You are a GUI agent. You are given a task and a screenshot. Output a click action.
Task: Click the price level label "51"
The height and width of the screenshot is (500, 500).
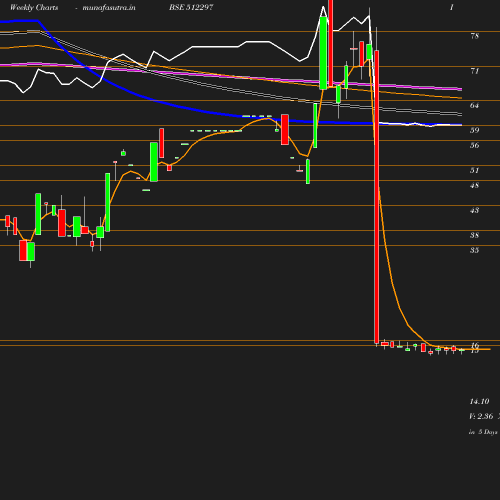pyautogui.click(x=475, y=170)
